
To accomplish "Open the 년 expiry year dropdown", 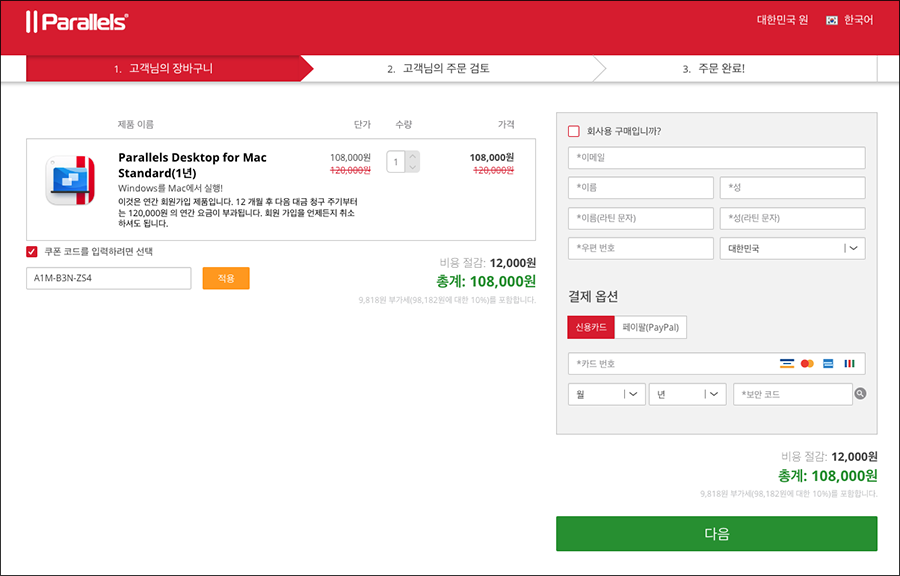I will click(687, 394).
